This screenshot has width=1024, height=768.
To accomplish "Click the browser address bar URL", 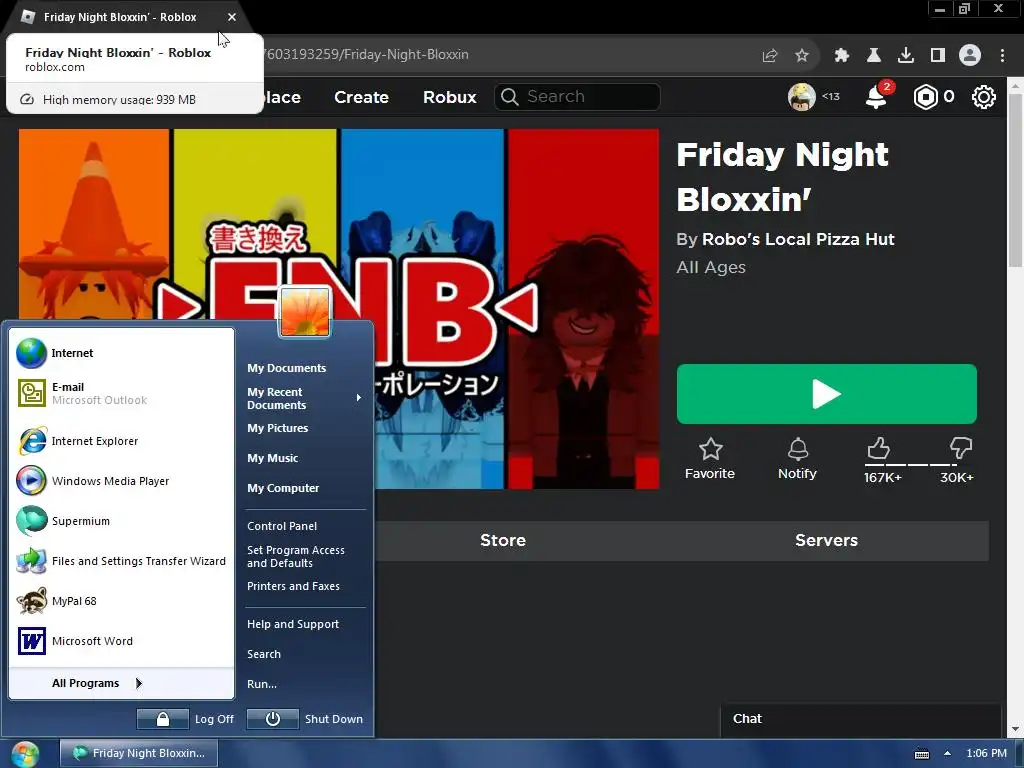I will point(366,55).
